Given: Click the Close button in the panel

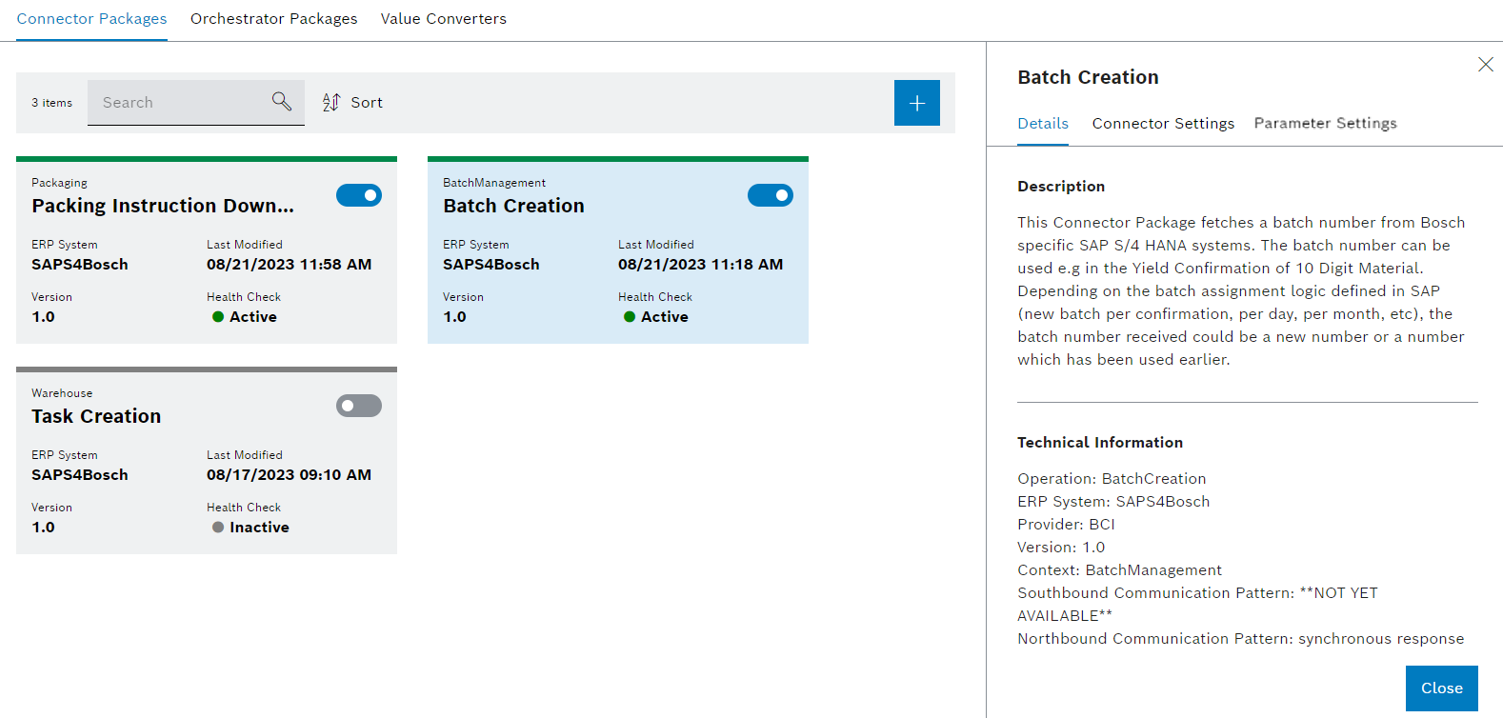Looking at the screenshot, I should click(x=1441, y=688).
